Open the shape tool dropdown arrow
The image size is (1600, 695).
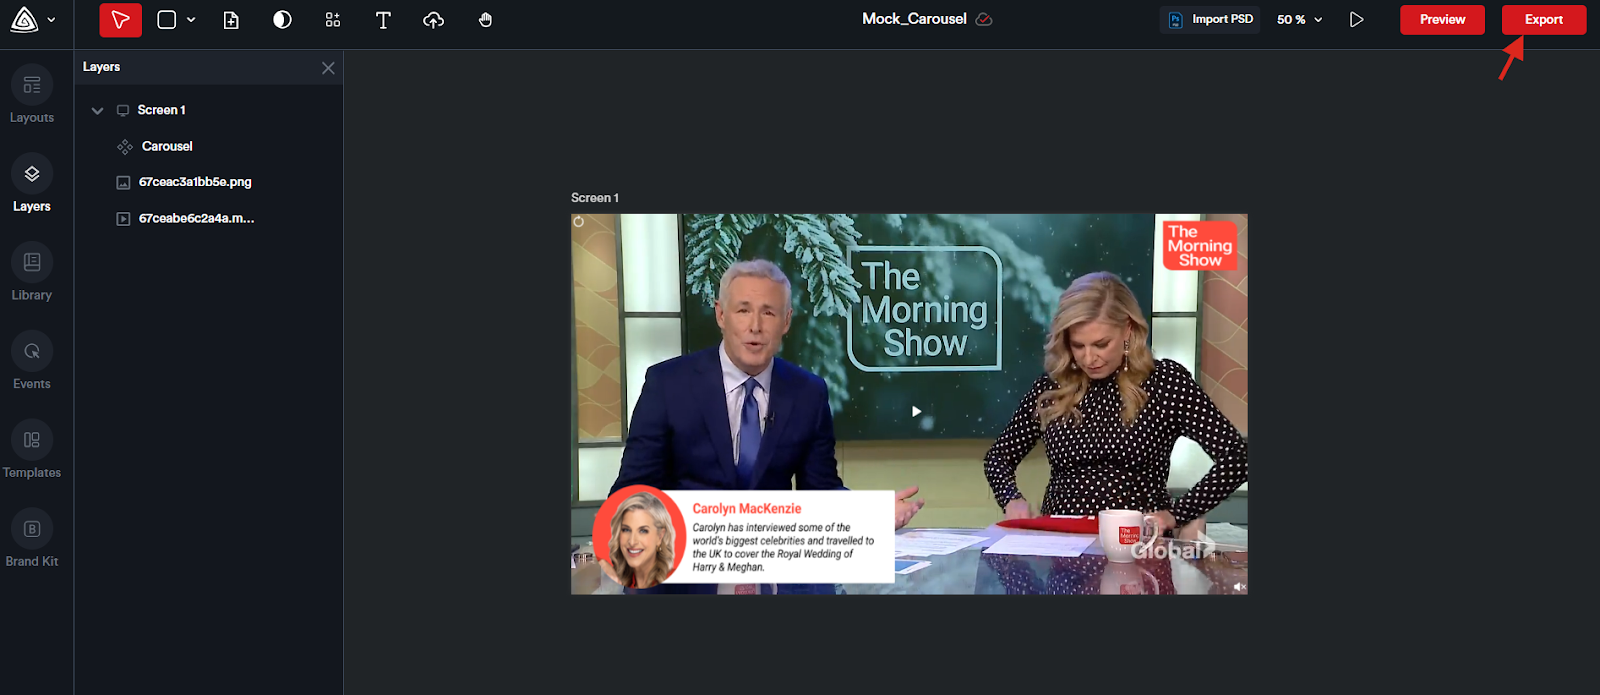191,20
